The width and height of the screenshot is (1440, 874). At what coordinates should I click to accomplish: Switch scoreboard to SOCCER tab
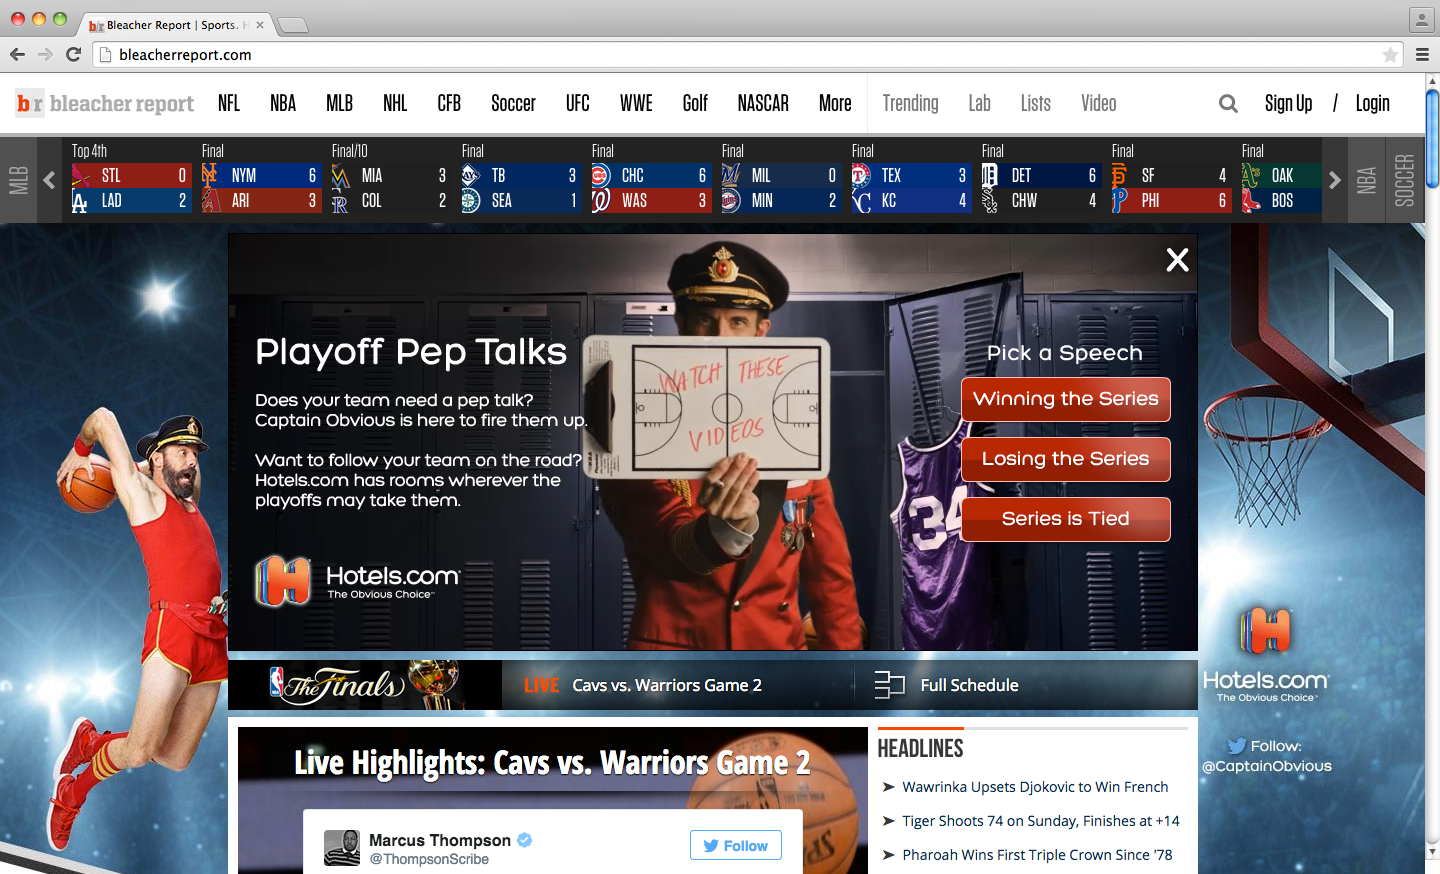point(1404,180)
